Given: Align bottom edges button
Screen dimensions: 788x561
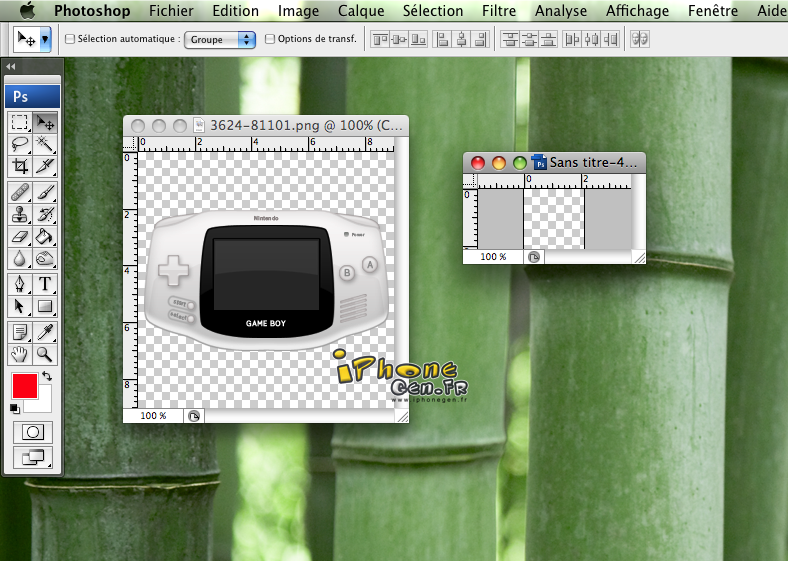Looking at the screenshot, I should pos(418,39).
